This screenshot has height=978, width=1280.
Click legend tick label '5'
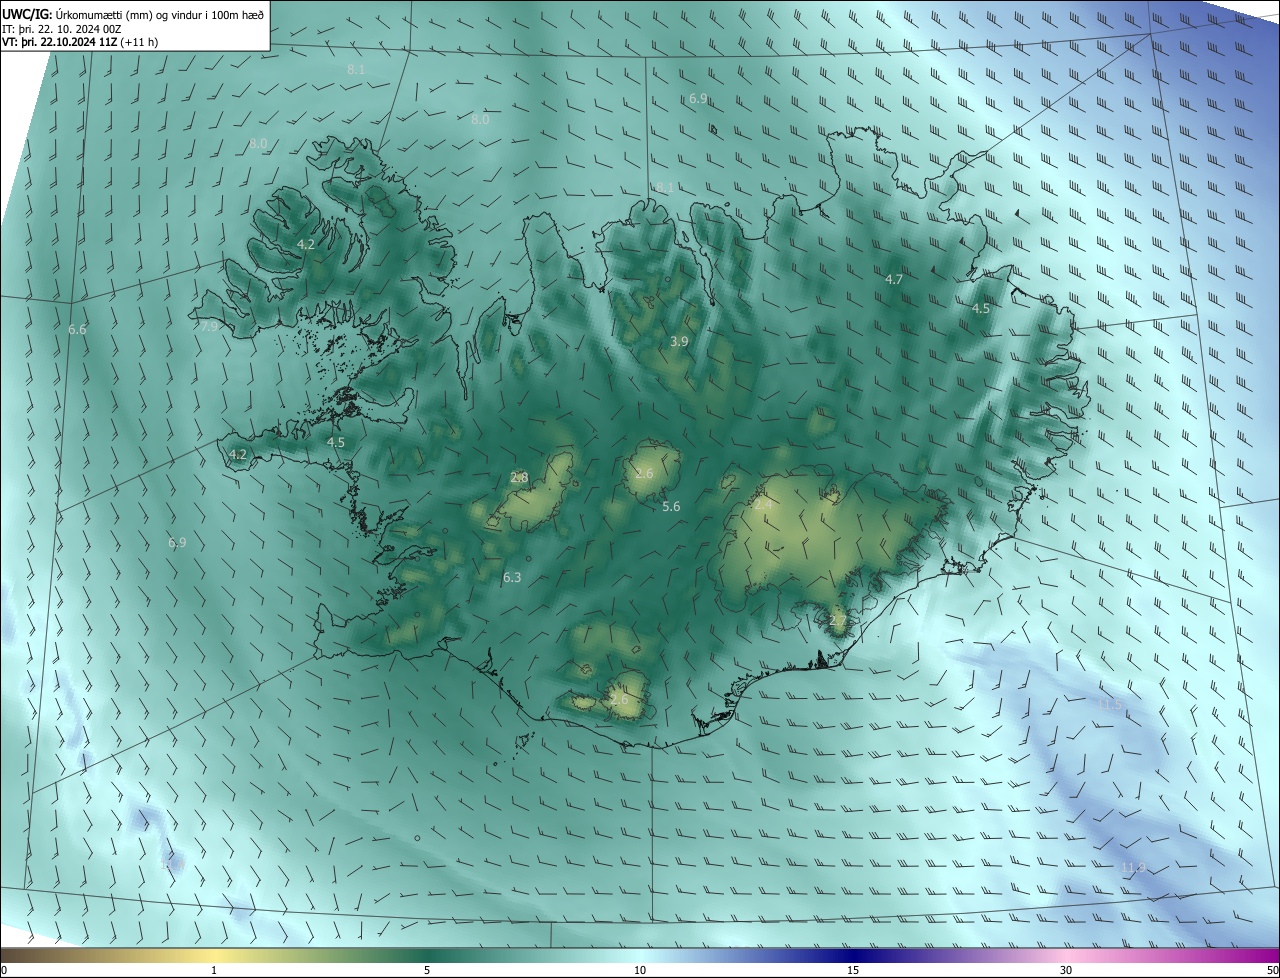(x=427, y=970)
